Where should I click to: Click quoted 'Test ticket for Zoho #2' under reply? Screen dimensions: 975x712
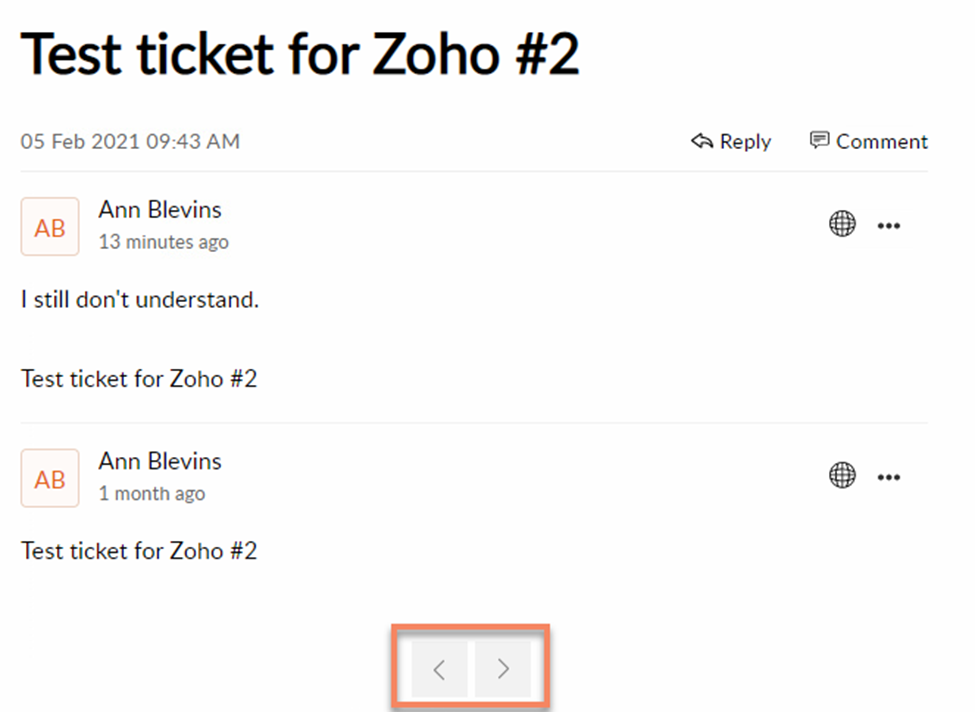coord(139,379)
